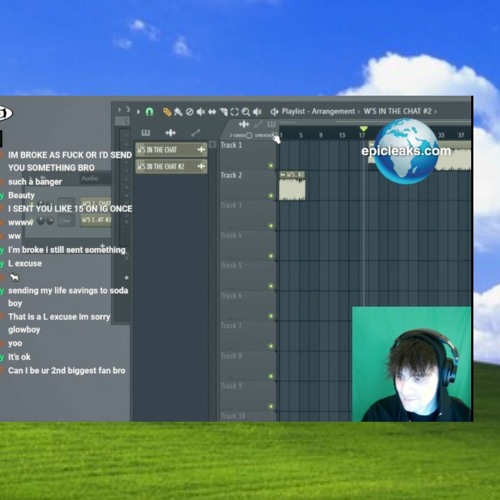Click the webcam feed thumbnail
Viewport: 500px width, 500px height.
(412, 364)
